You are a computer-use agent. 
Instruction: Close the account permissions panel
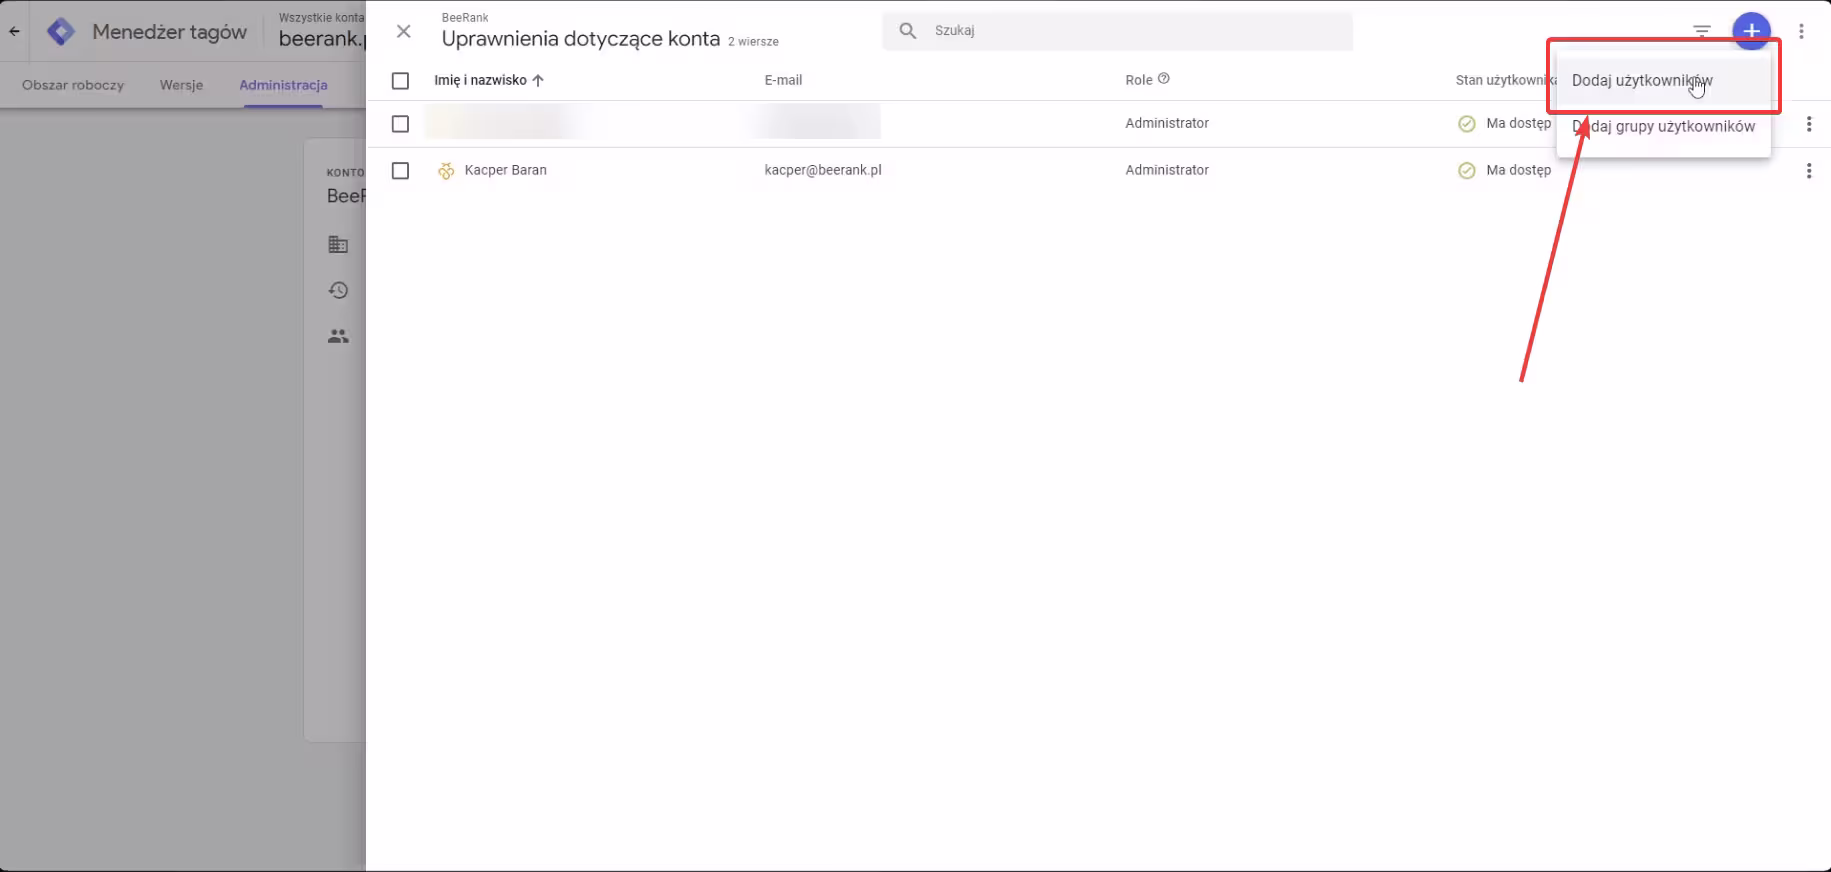[403, 31]
